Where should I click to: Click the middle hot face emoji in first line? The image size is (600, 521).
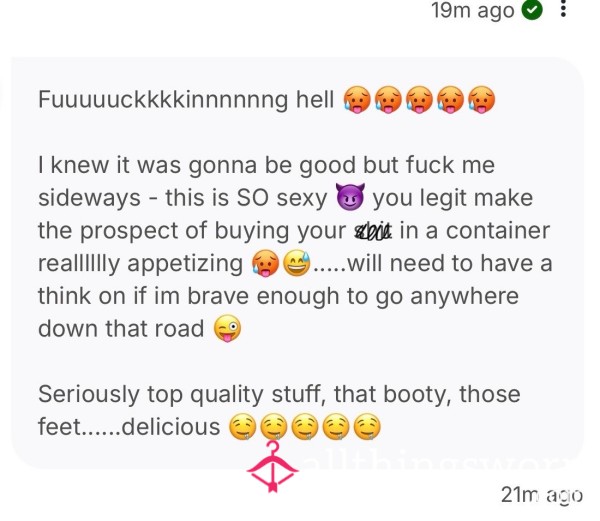(419, 100)
